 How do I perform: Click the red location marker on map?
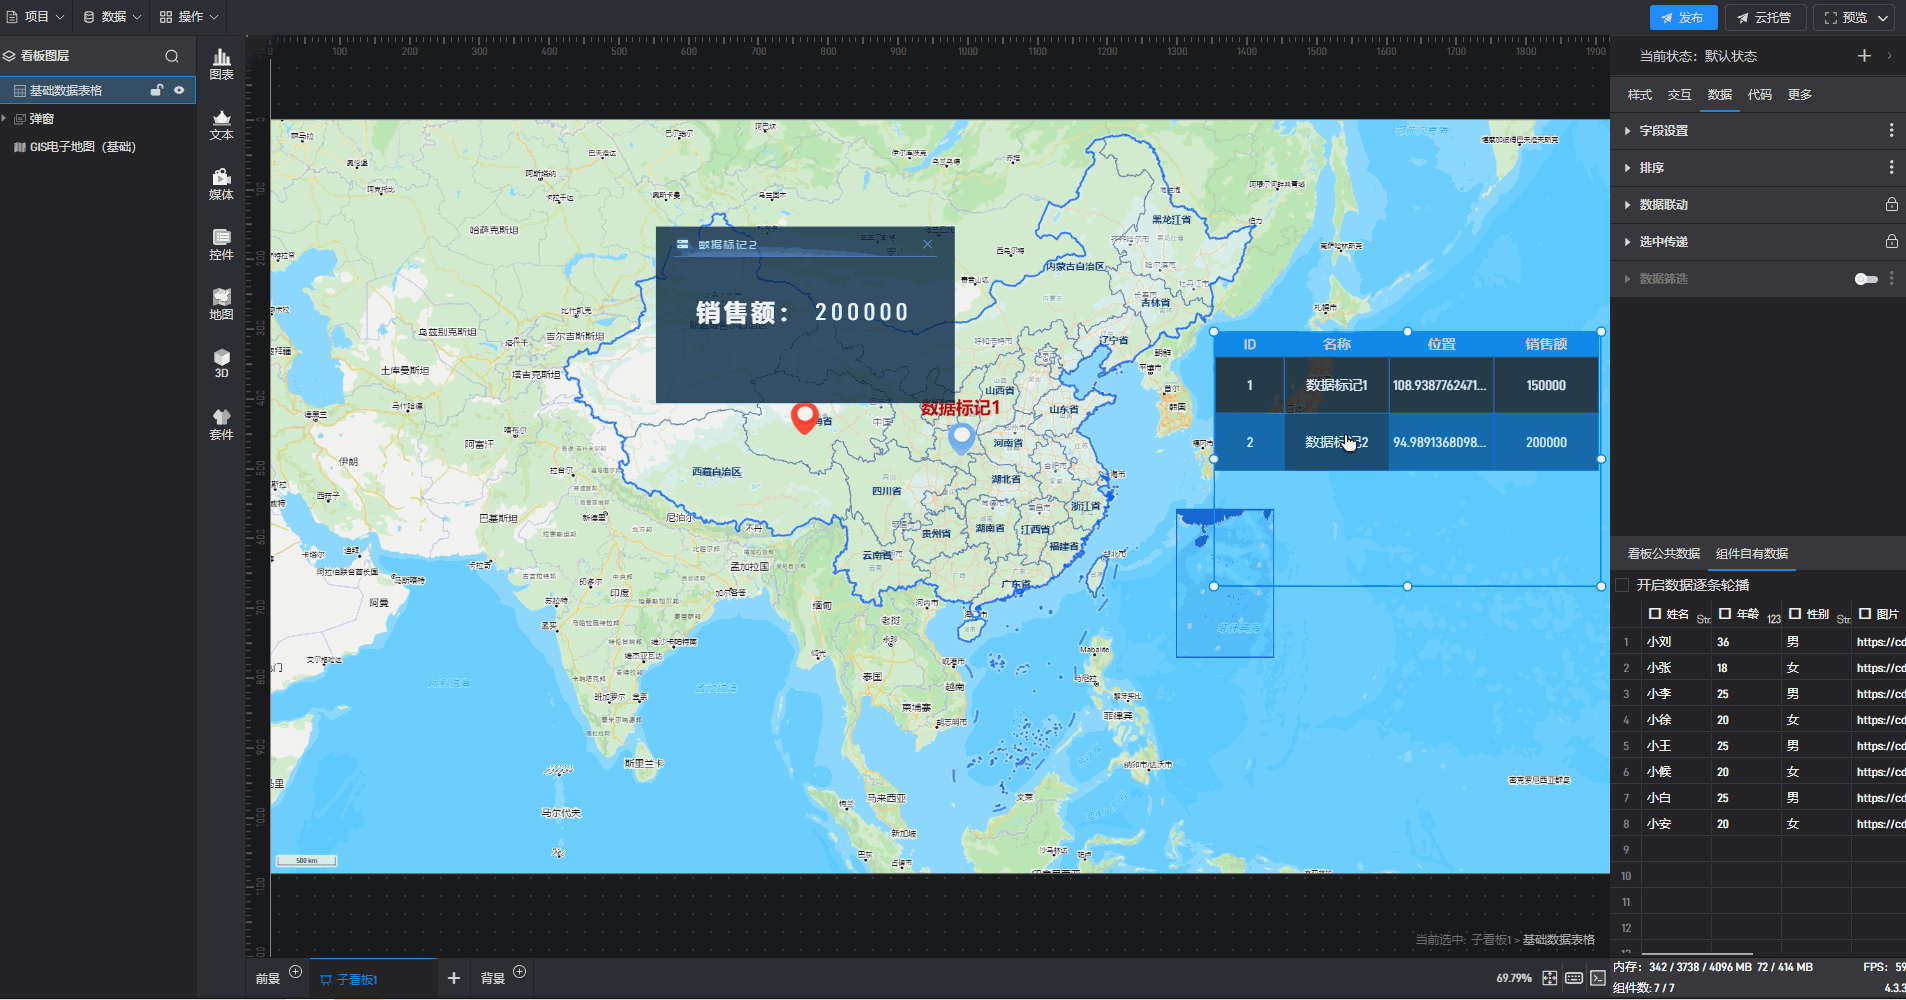coord(804,416)
